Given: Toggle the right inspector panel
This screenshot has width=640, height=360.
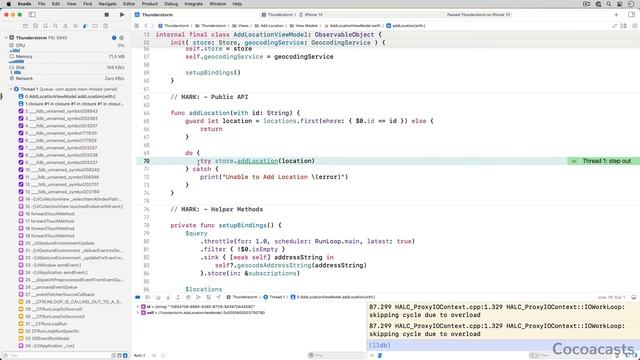Looking at the screenshot, I should click(631, 14).
